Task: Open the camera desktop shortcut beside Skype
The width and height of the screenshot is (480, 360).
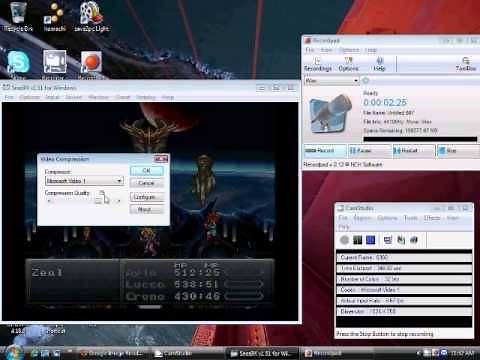Action: coord(54,63)
